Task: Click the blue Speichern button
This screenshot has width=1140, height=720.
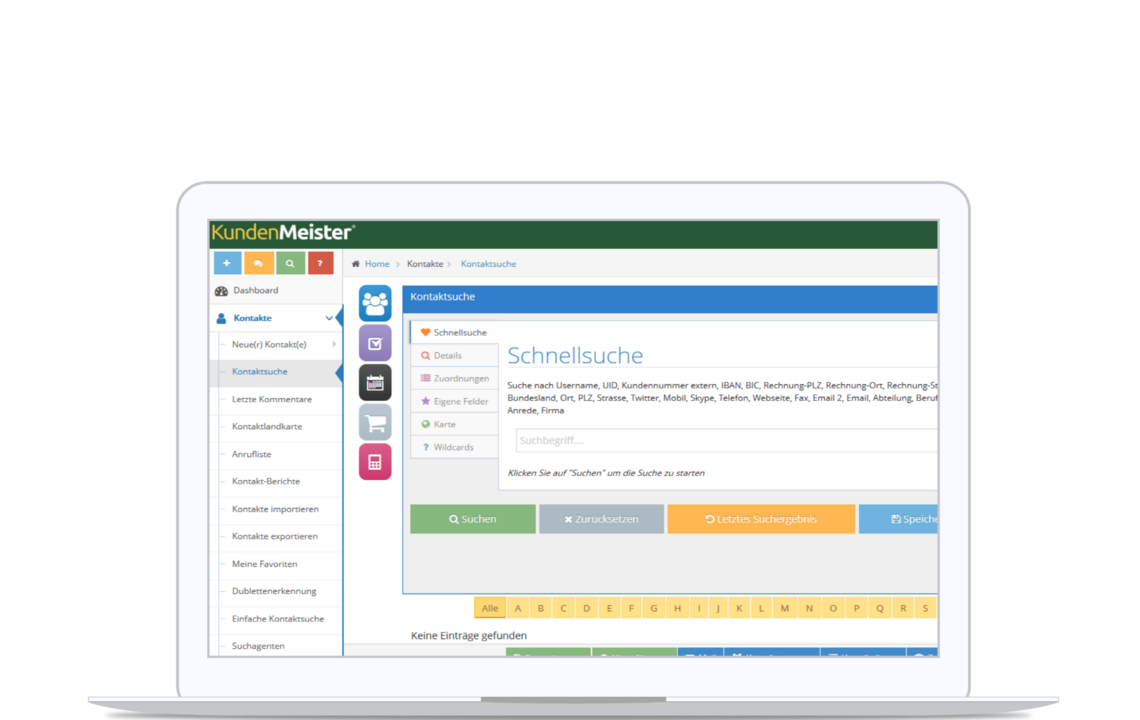Action: [x=898, y=519]
